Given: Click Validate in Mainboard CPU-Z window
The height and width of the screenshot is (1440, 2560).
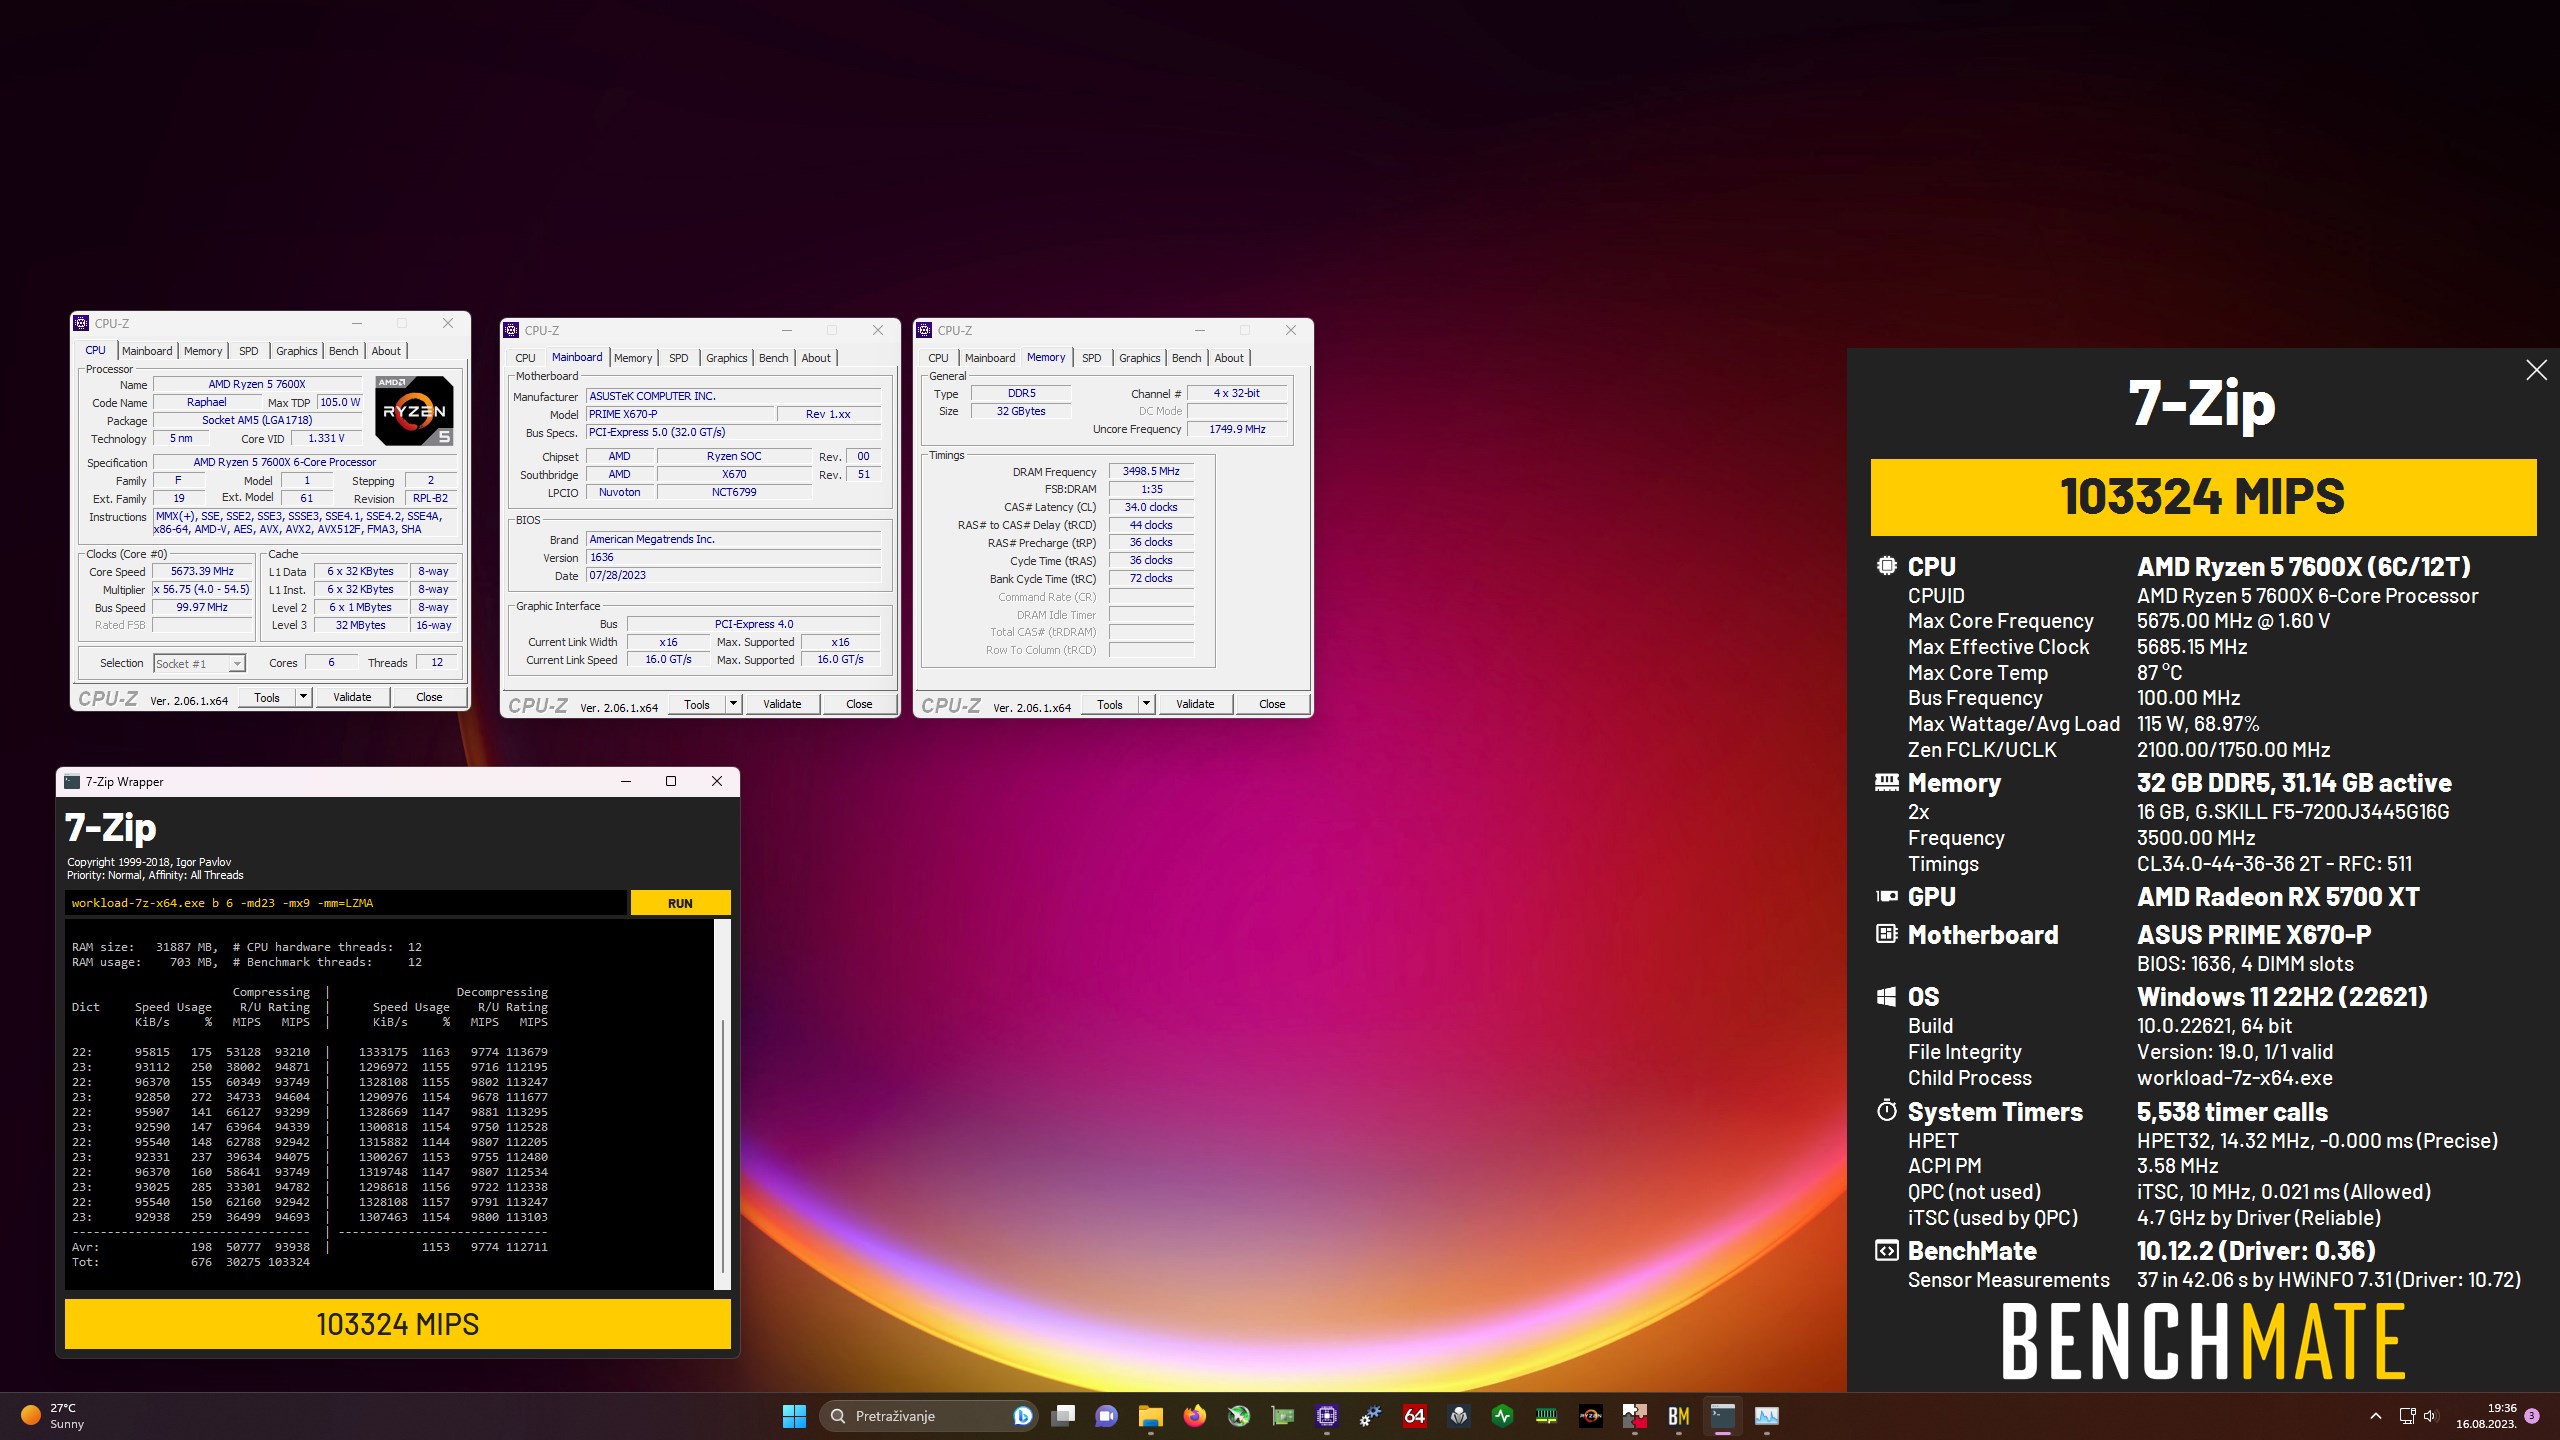Looking at the screenshot, I should click(x=782, y=704).
